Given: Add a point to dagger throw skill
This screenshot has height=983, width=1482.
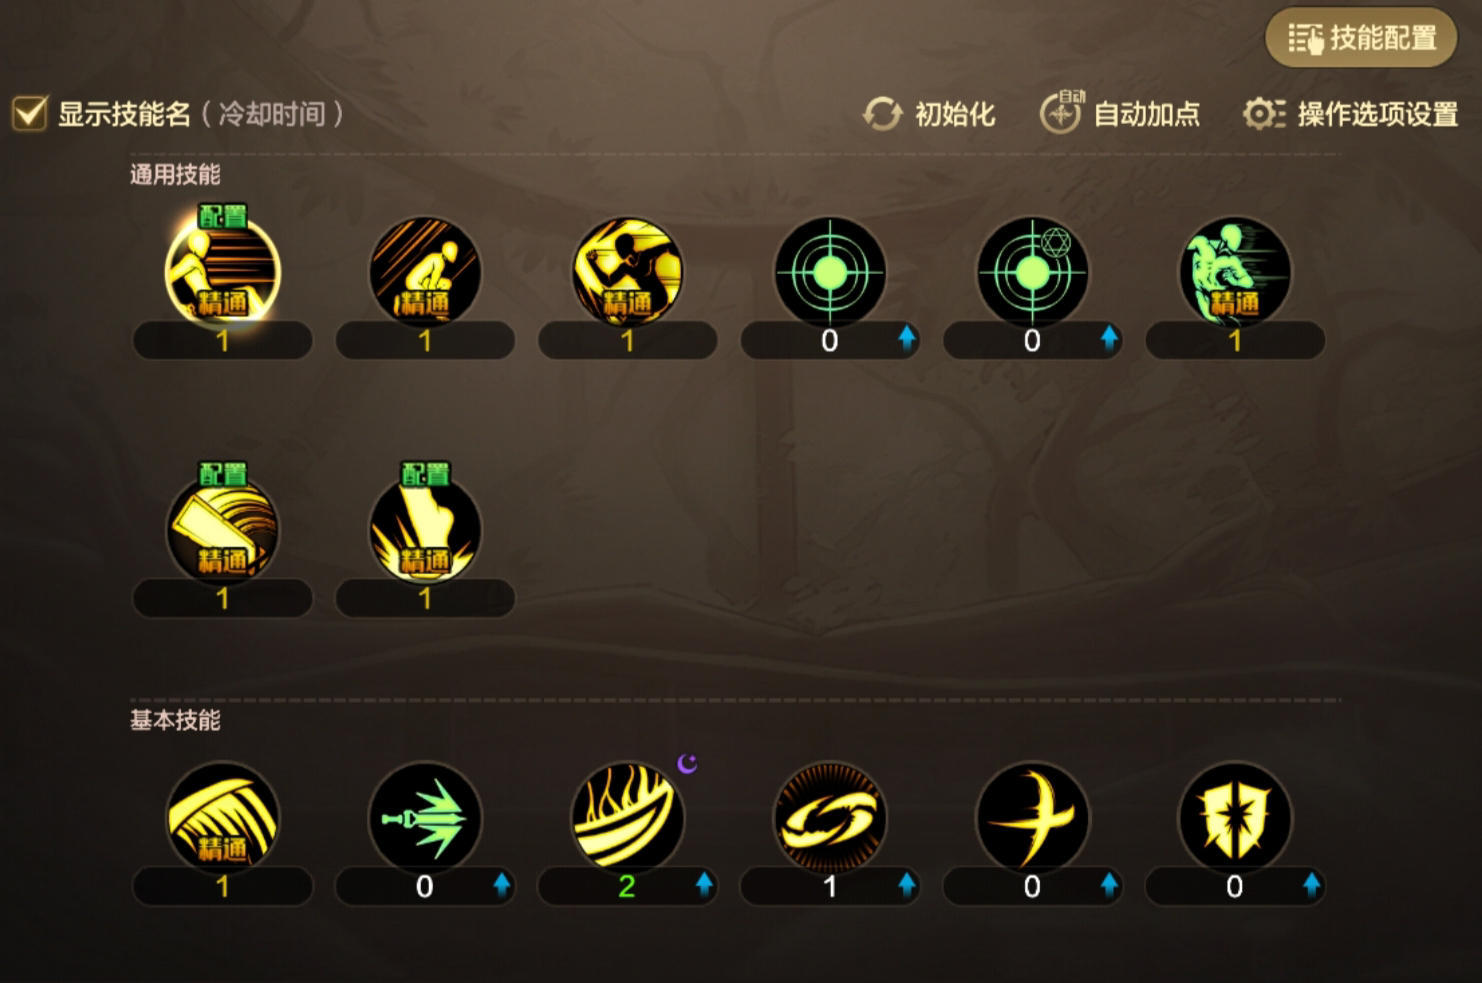Looking at the screenshot, I should [x=502, y=884].
